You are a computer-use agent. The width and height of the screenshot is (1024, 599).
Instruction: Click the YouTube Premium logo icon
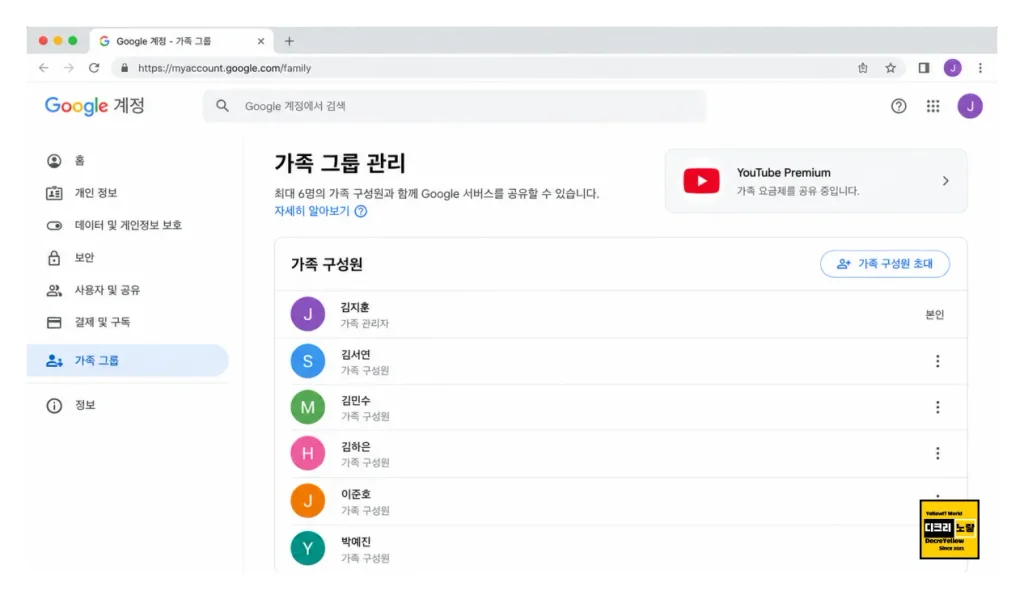pyautogui.click(x=701, y=181)
